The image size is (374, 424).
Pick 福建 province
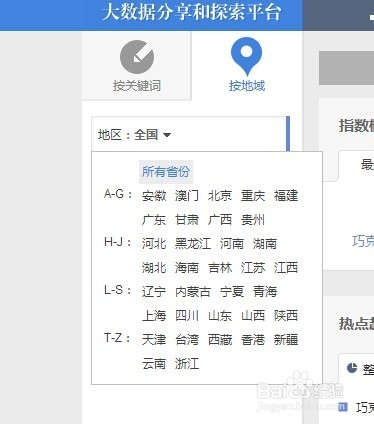point(286,196)
